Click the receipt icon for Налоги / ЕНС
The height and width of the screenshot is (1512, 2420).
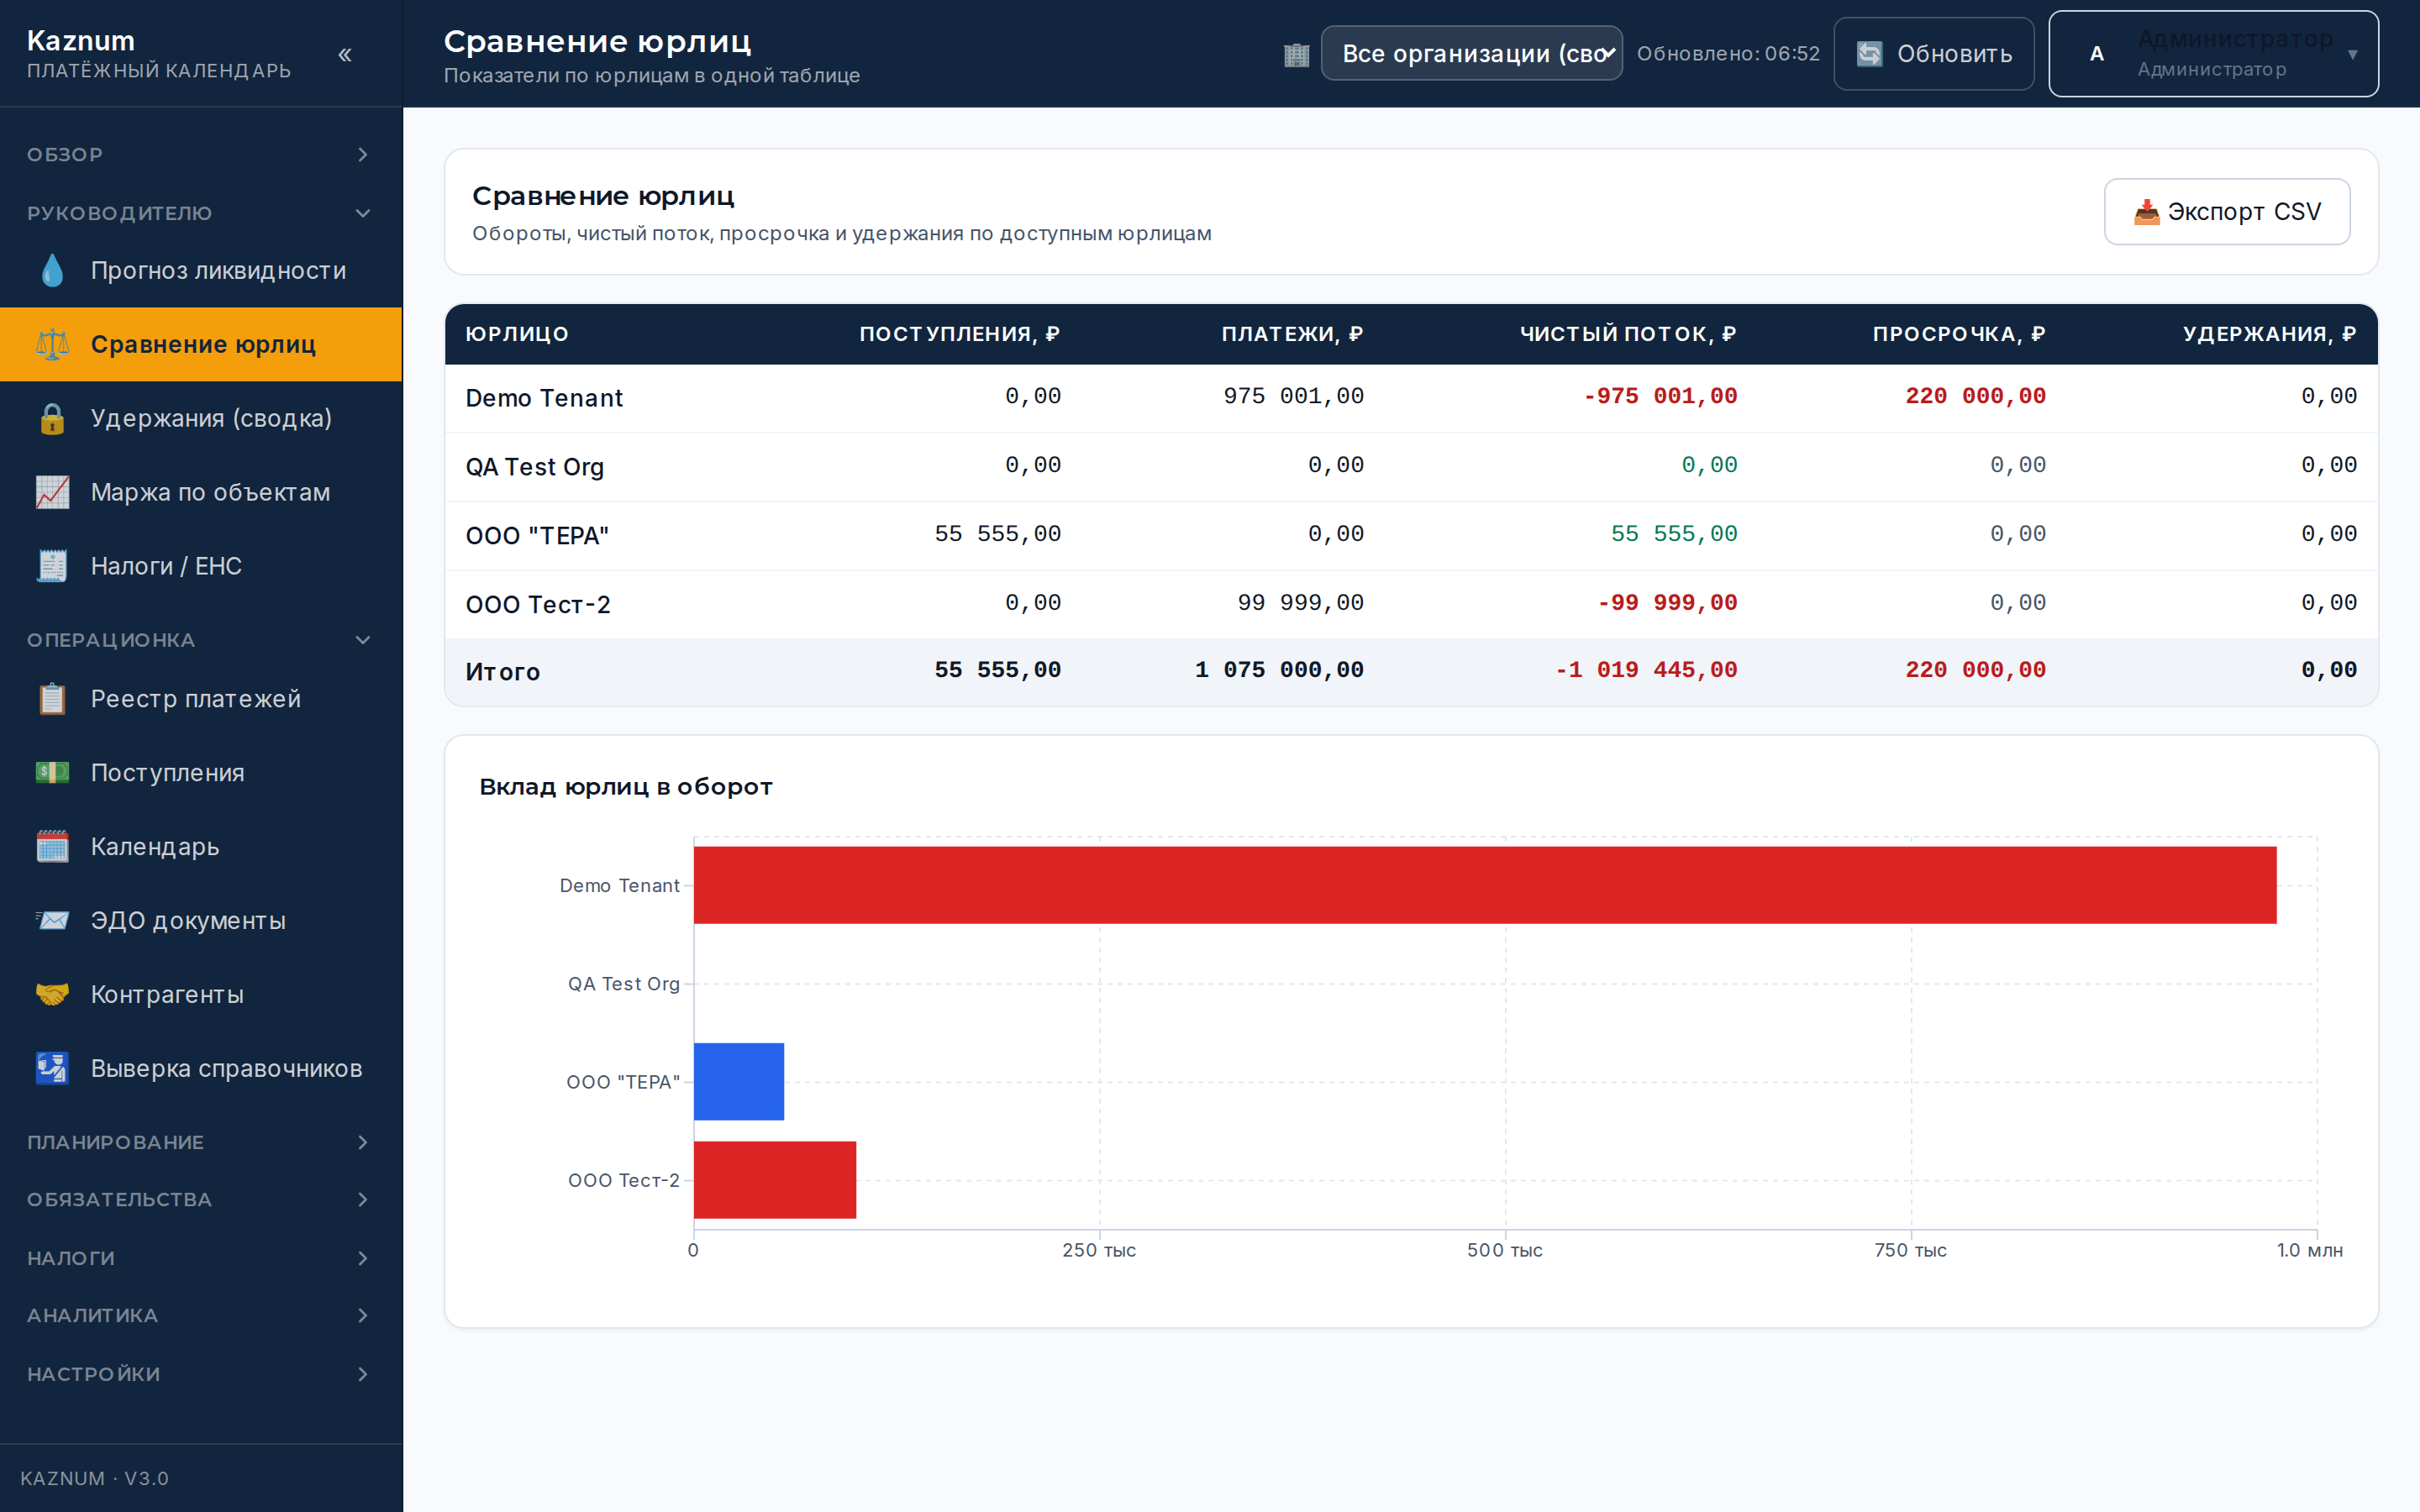click(52, 566)
